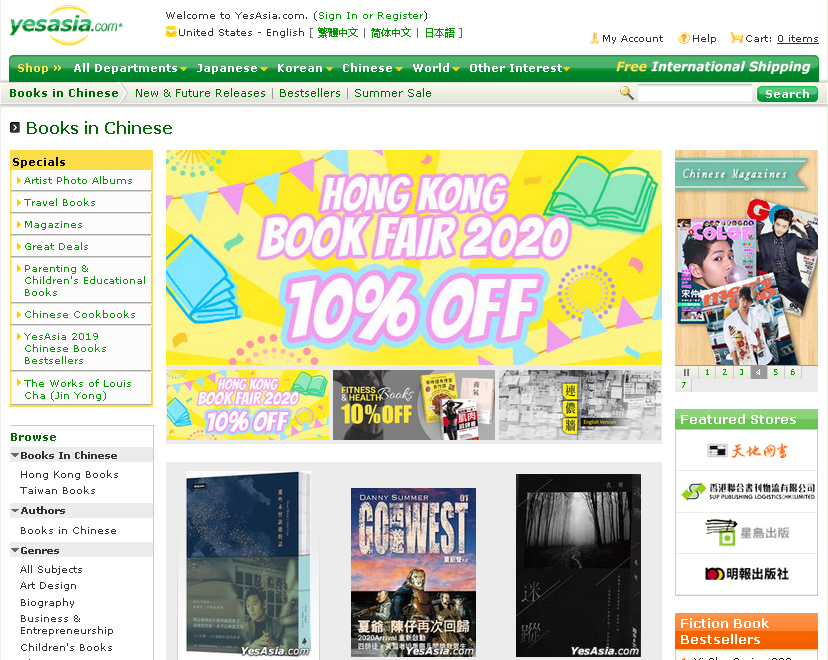Expand the Other Interest dropdown menu

519,68
